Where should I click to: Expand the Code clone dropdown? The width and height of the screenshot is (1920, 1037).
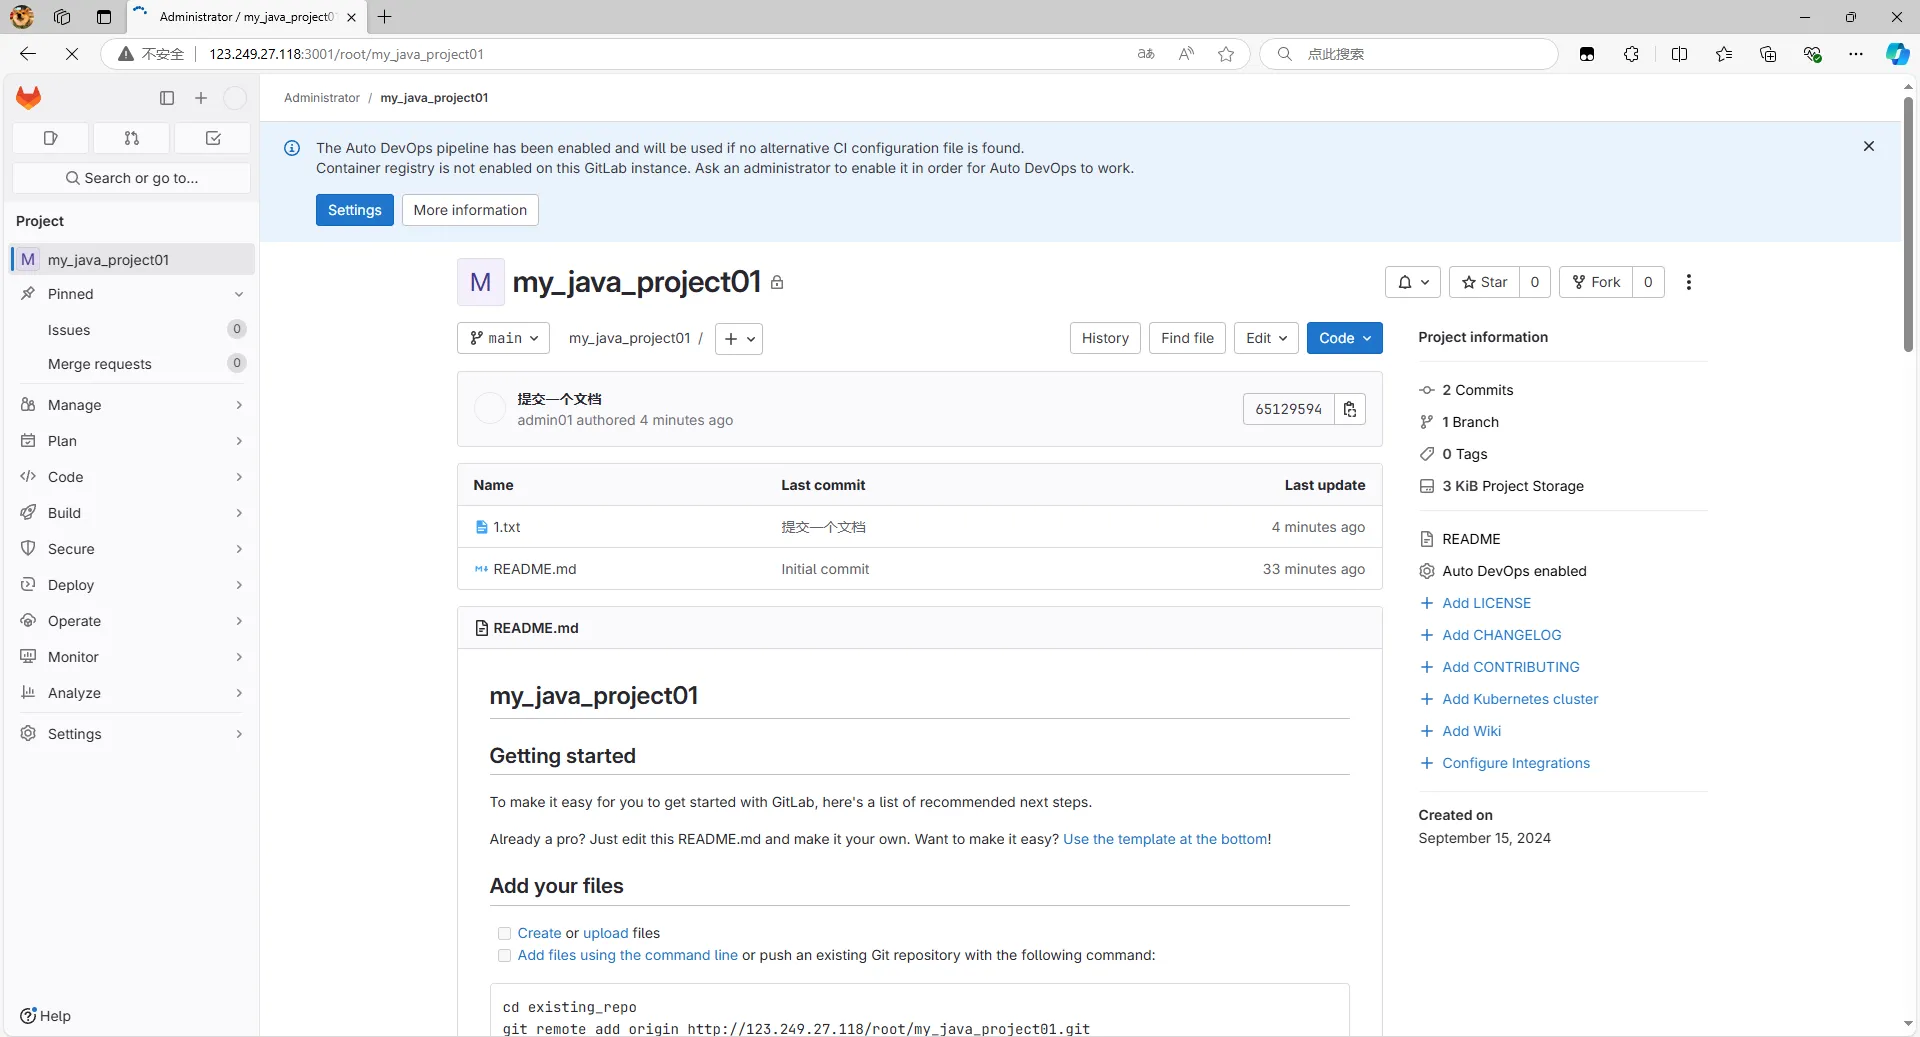point(1344,338)
